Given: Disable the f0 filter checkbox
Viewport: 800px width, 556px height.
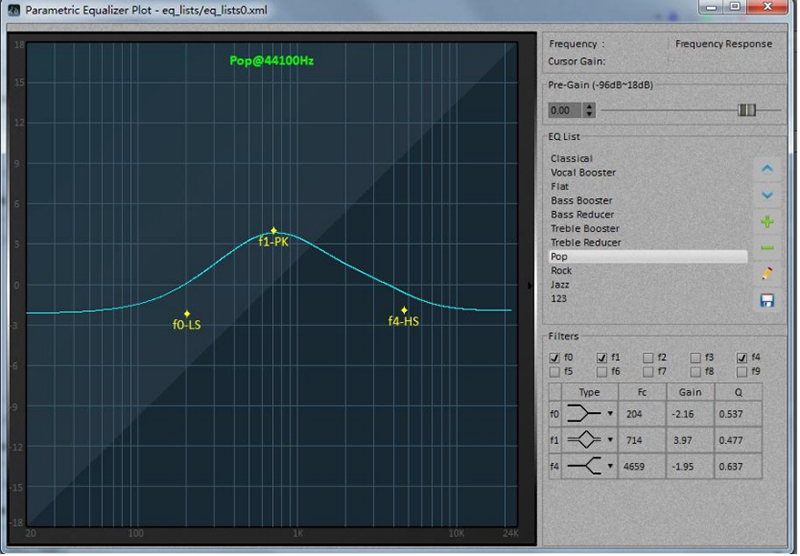Looking at the screenshot, I should pyautogui.click(x=555, y=357).
